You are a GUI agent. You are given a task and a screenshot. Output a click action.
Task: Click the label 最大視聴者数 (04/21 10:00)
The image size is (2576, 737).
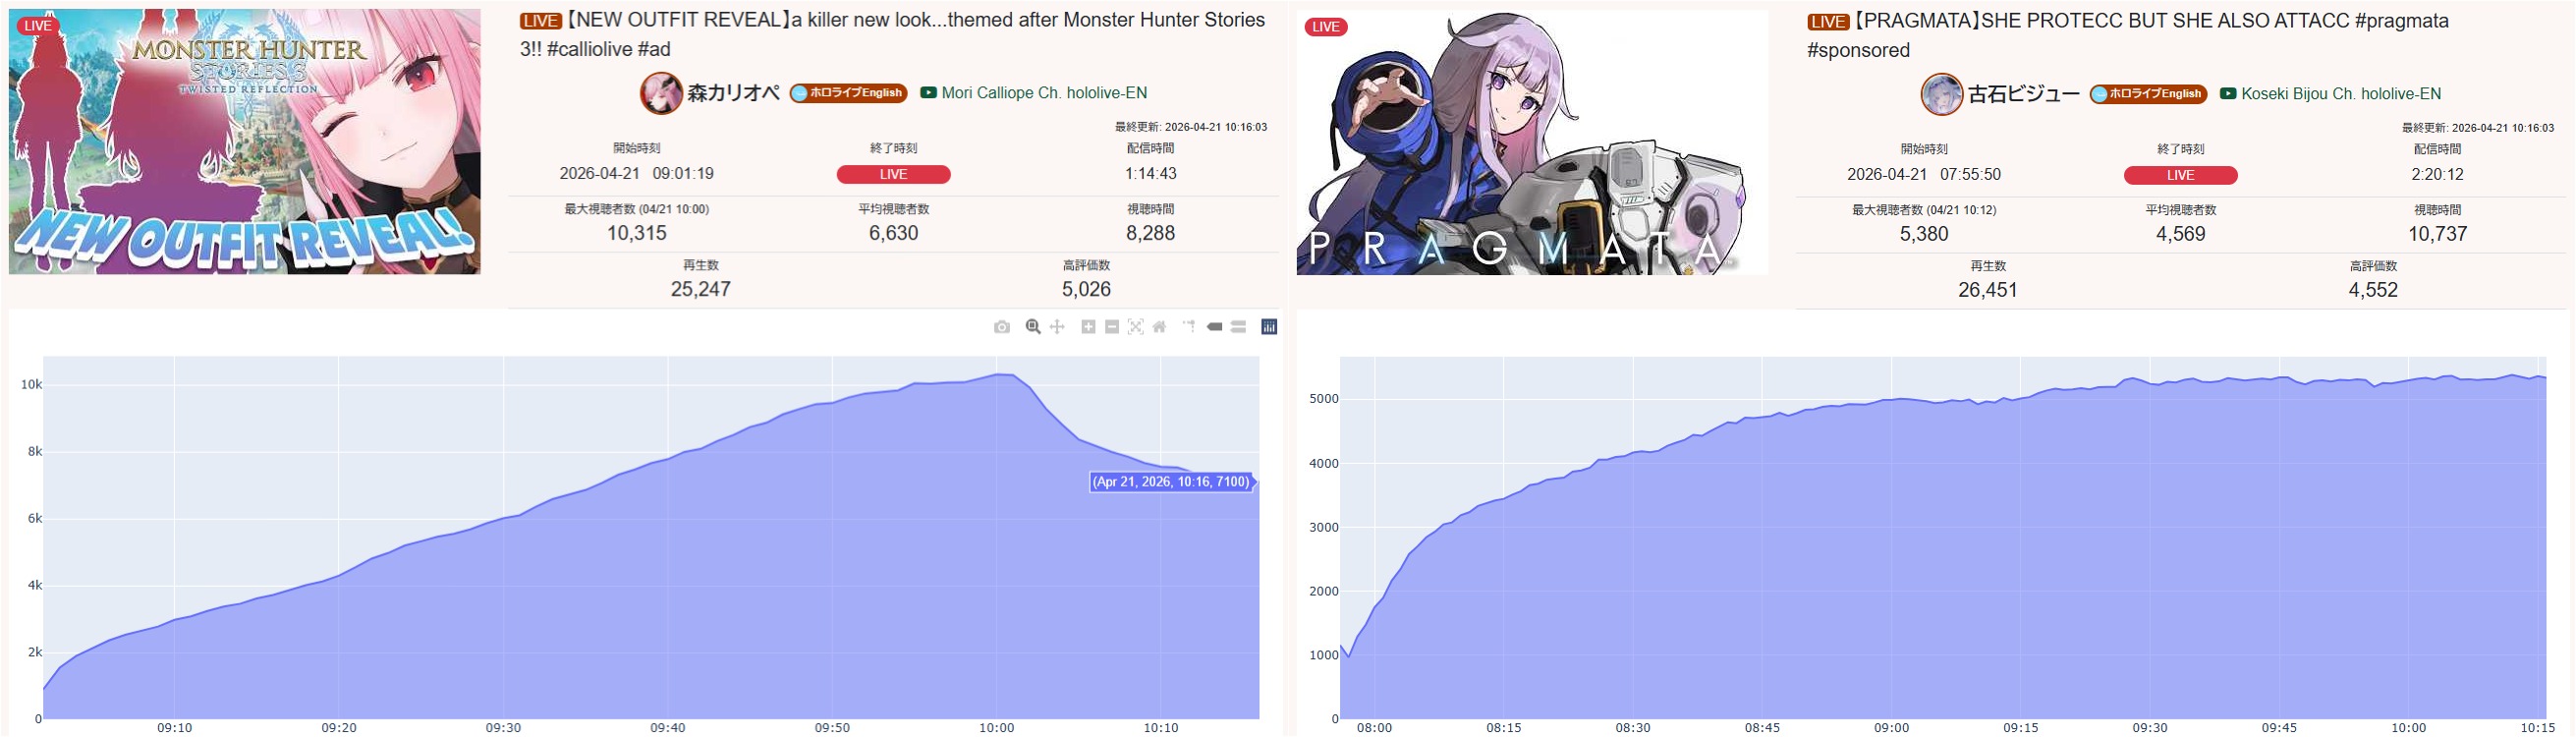[x=637, y=209]
